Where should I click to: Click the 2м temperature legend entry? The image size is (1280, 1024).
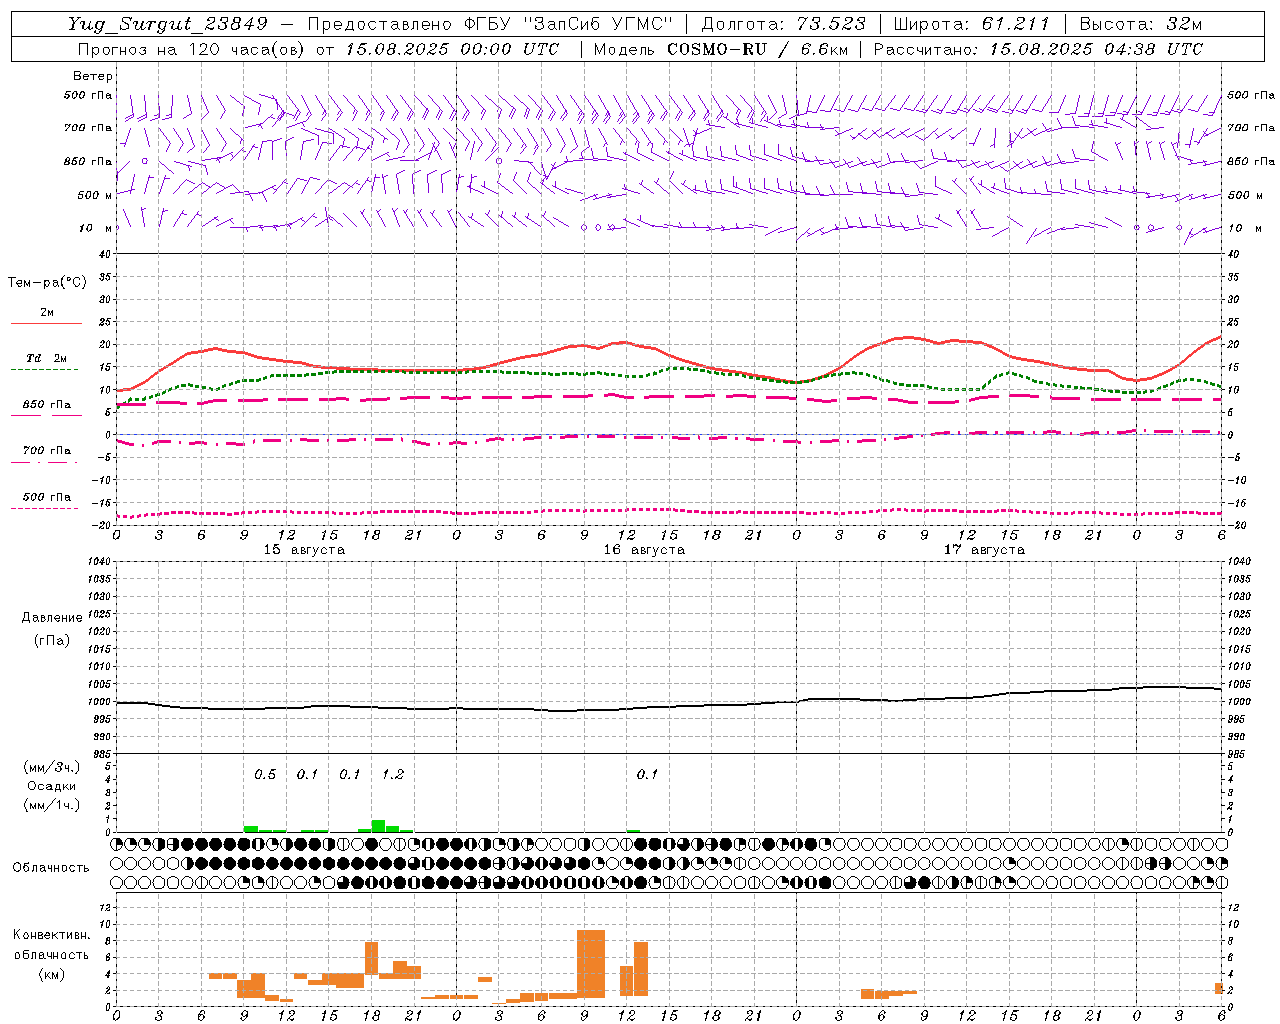coord(47,313)
